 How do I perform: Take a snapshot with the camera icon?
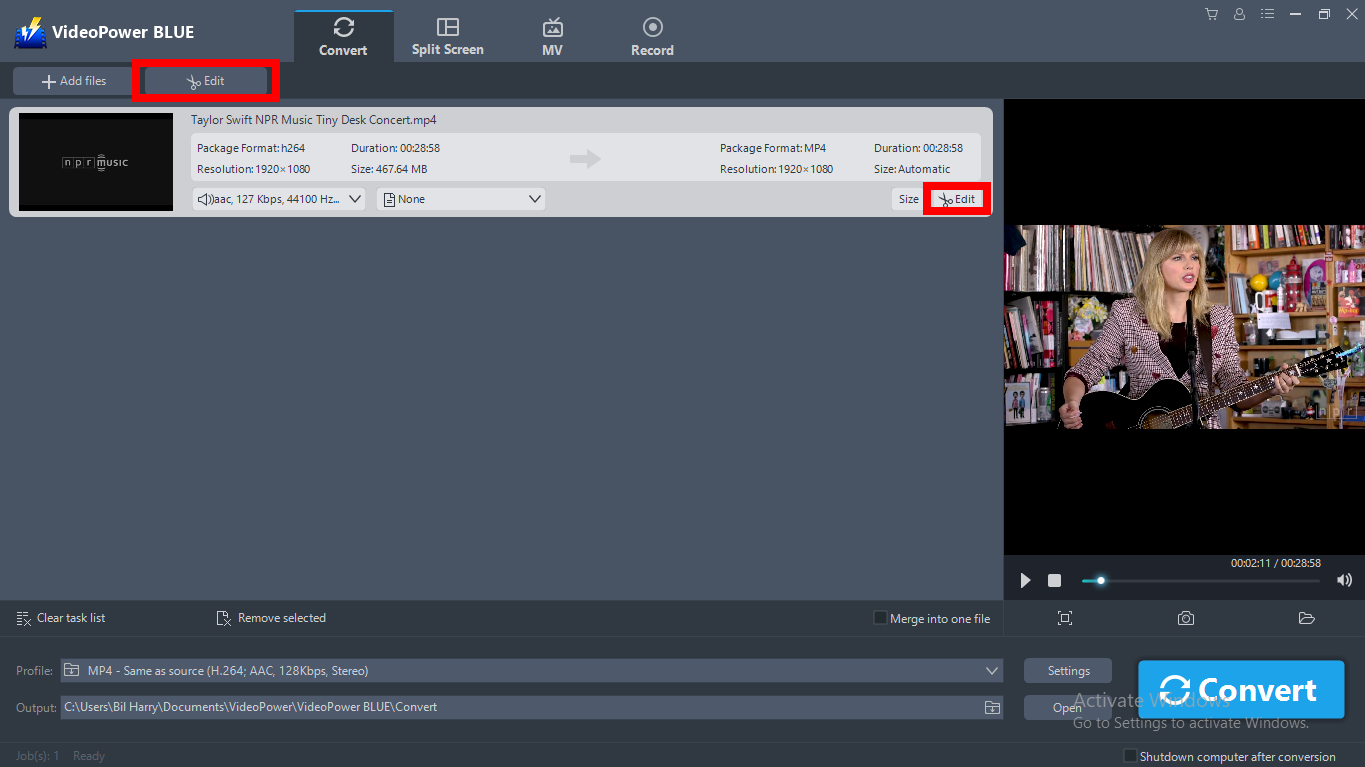point(1186,618)
